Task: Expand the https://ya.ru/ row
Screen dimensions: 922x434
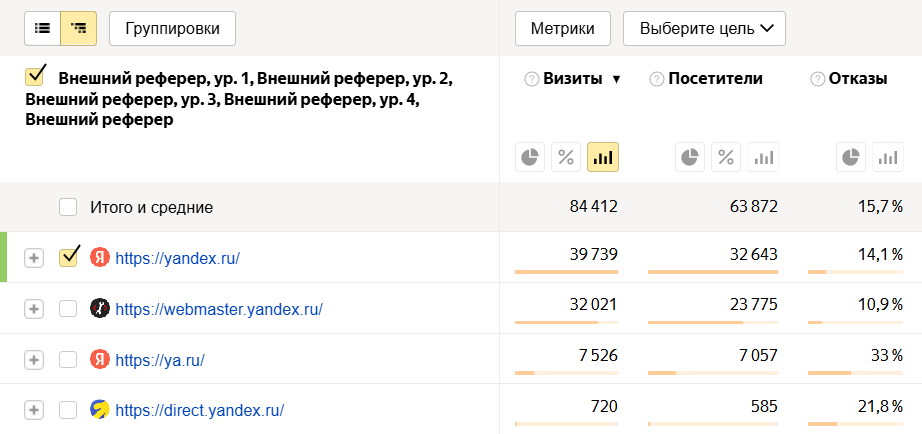Action: pyautogui.click(x=34, y=359)
